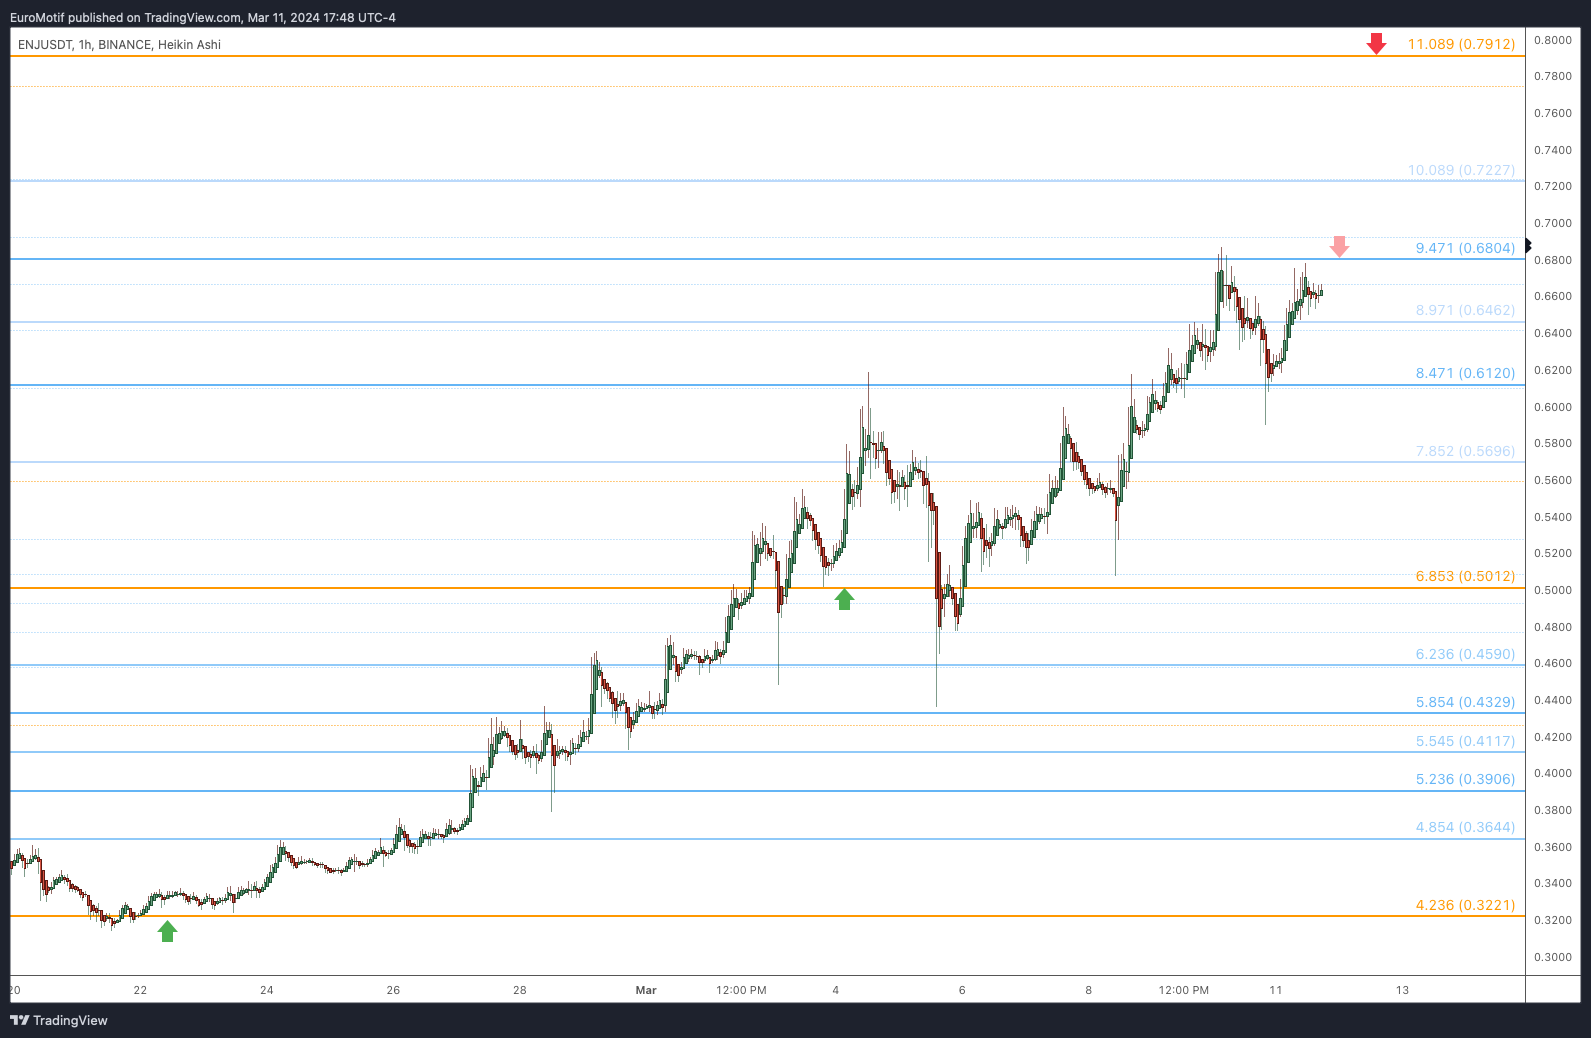Select the 10.089 (0.7227) Fibonacci label
Image resolution: width=1591 pixels, height=1038 pixels.
1461,170
